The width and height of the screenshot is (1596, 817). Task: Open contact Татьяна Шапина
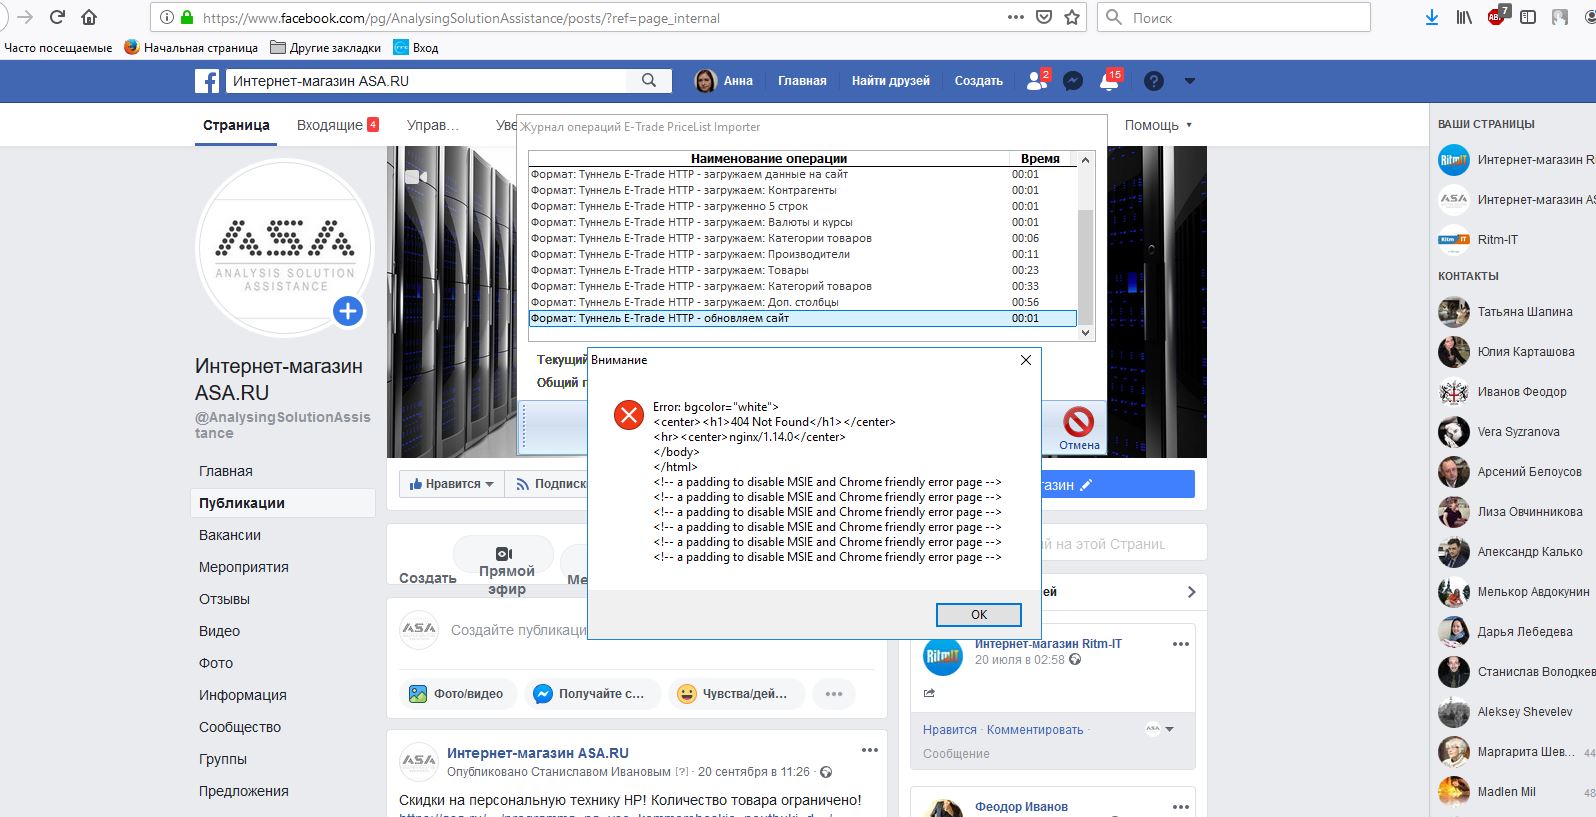pyautogui.click(x=1506, y=312)
